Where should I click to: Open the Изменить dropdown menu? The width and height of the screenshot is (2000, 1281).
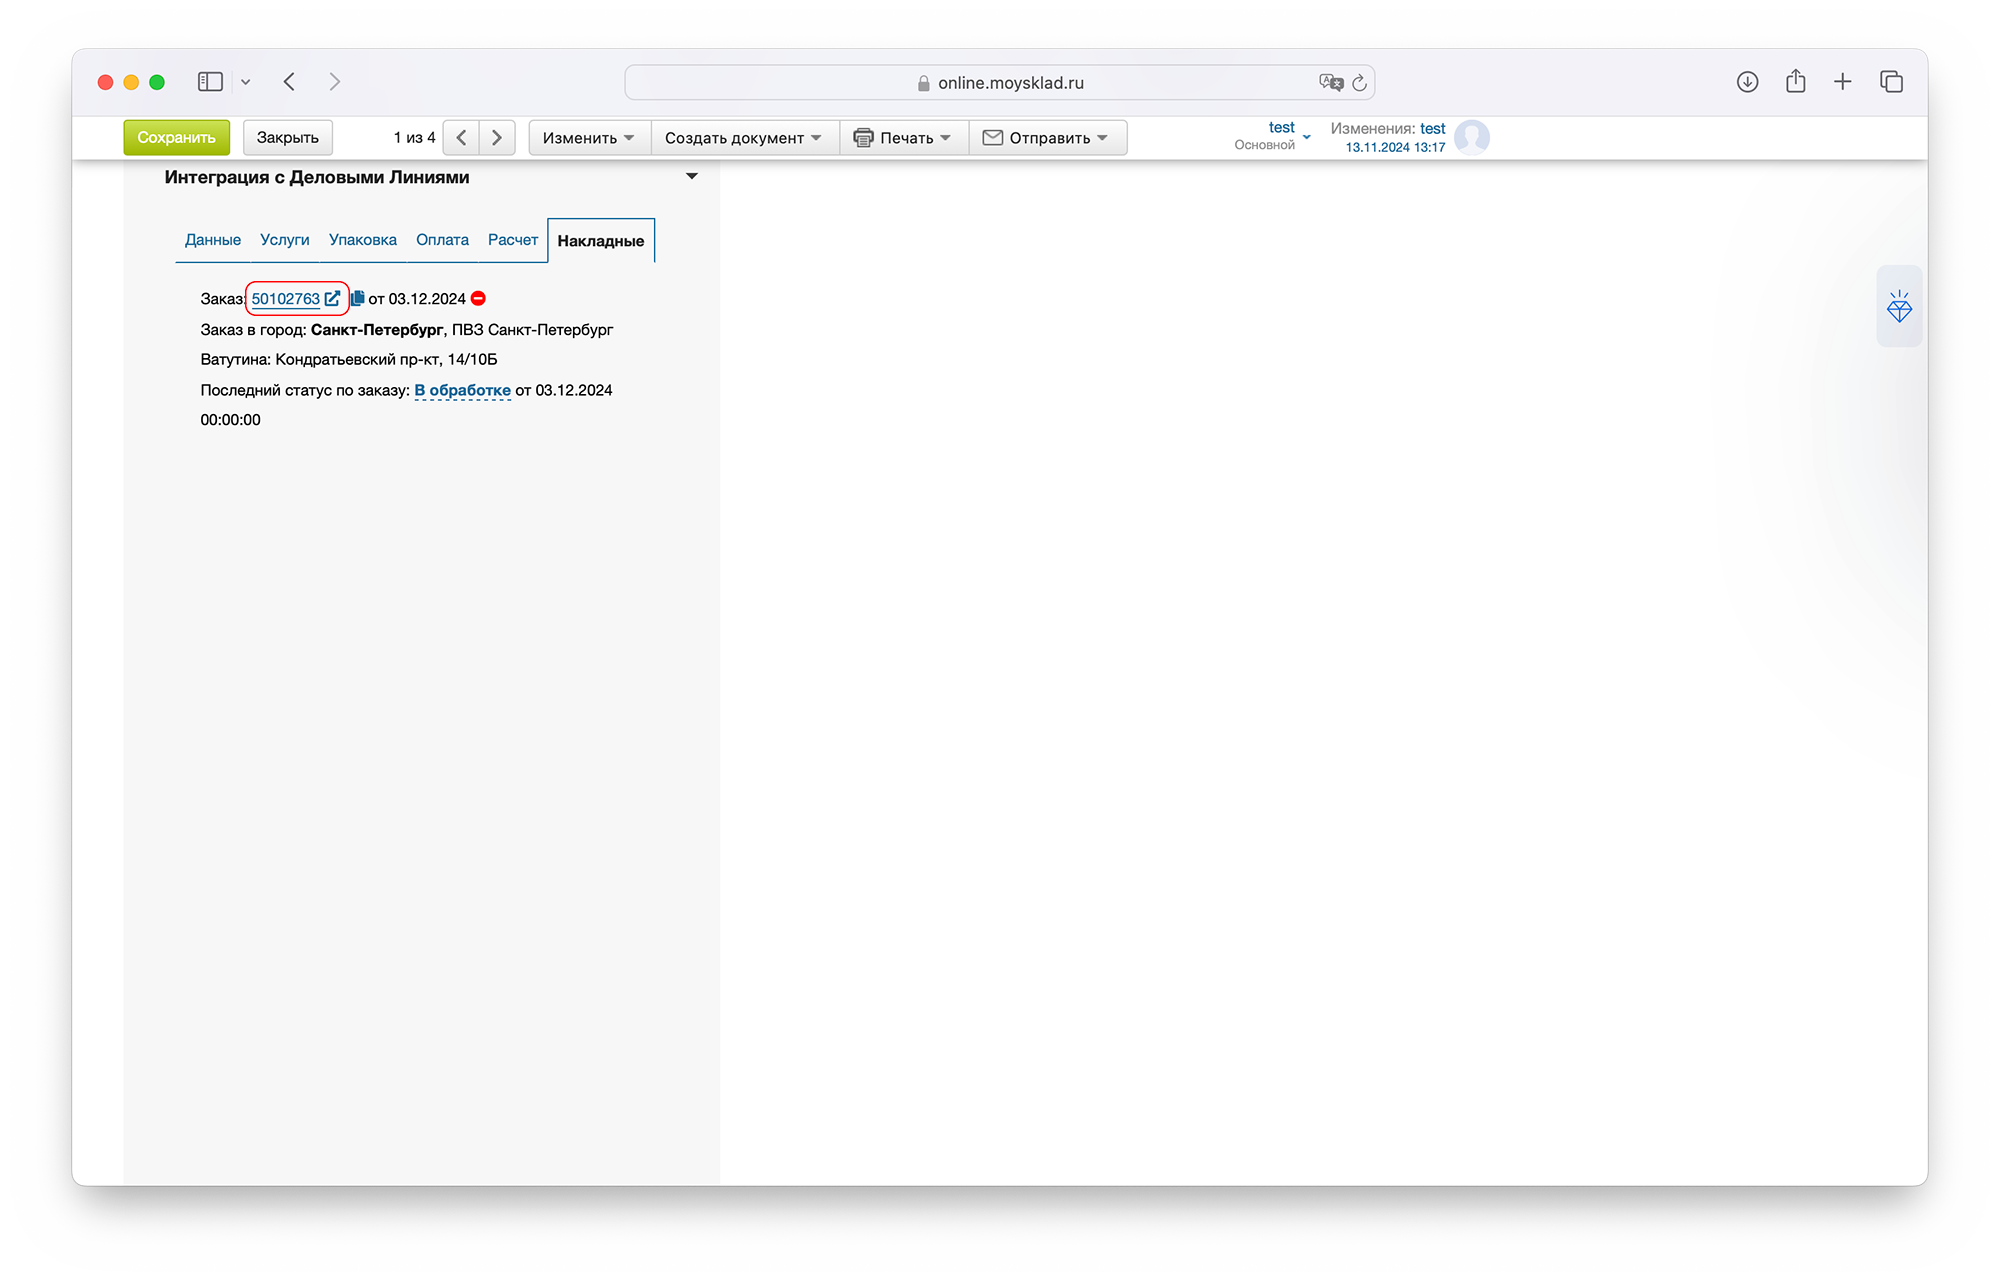[588, 137]
